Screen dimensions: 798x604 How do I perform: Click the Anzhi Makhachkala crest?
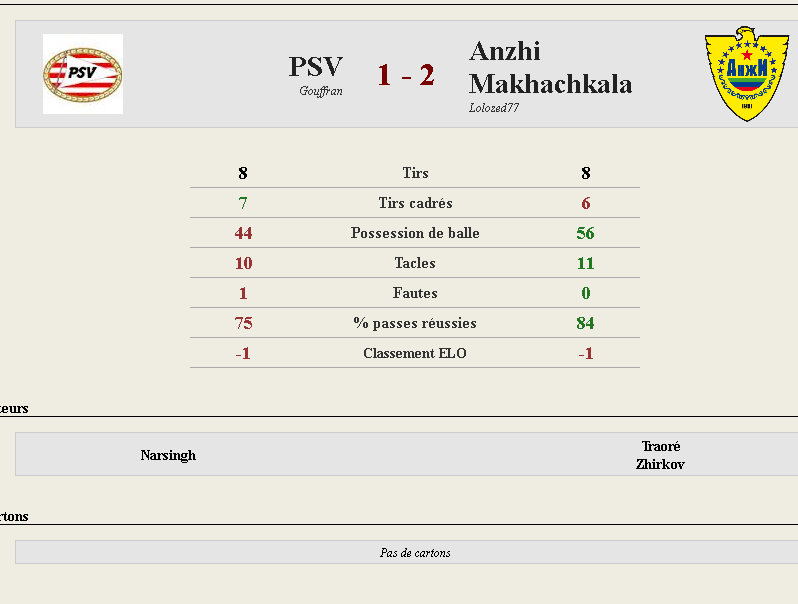pyautogui.click(x=747, y=74)
